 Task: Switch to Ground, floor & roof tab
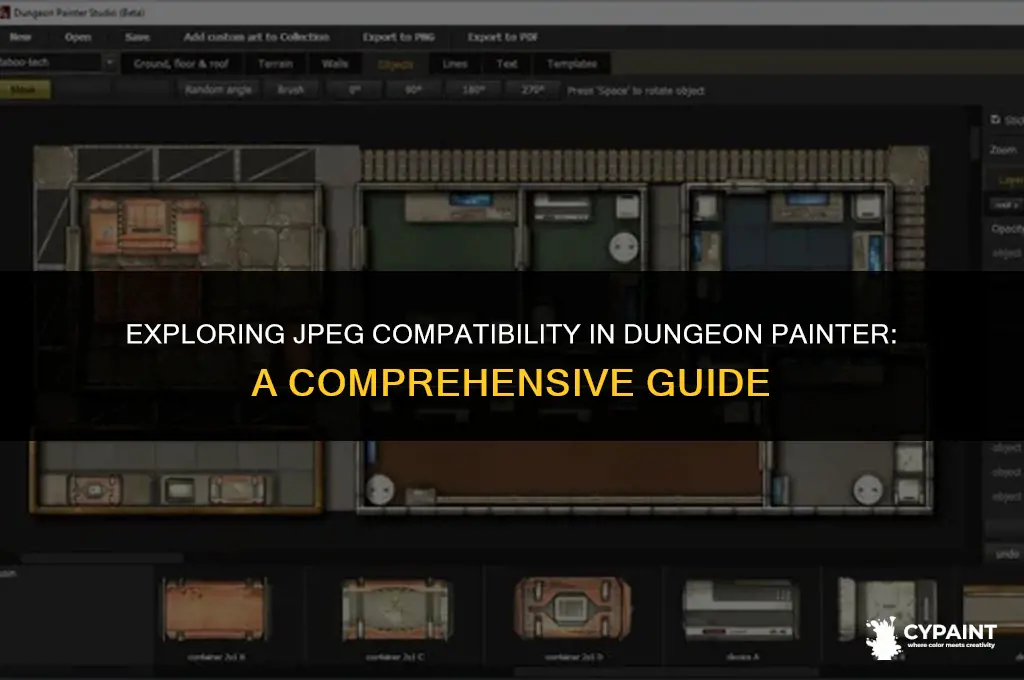tap(181, 63)
